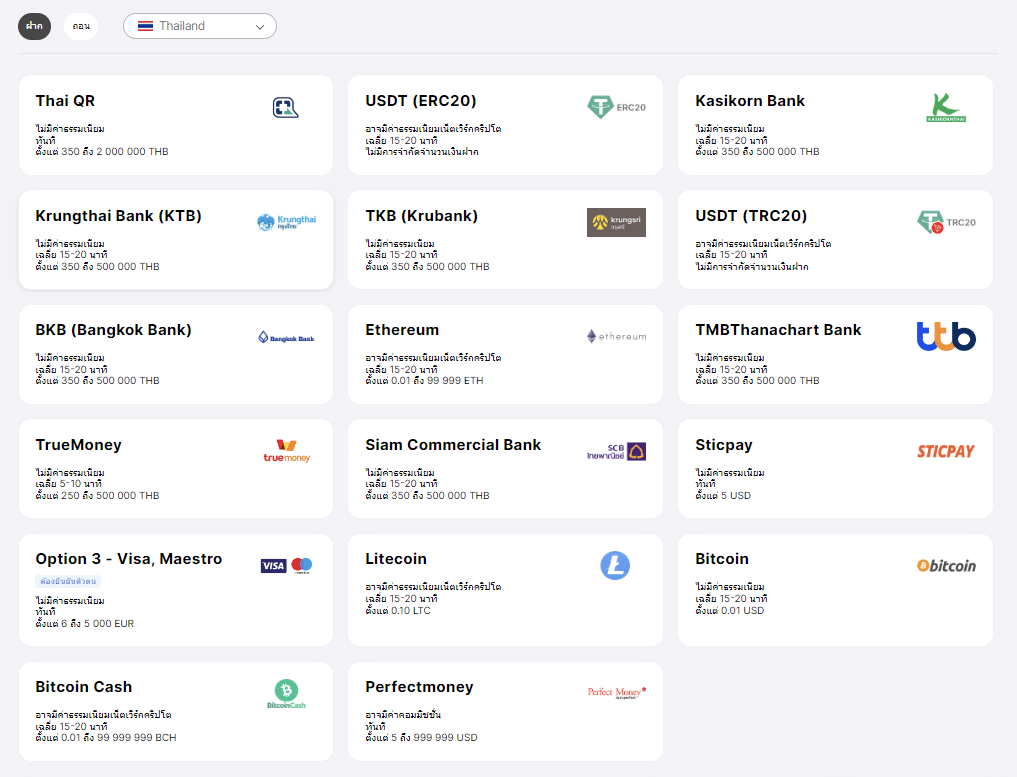
Task: Click Siam Commercial Bank title
Action: (x=453, y=445)
